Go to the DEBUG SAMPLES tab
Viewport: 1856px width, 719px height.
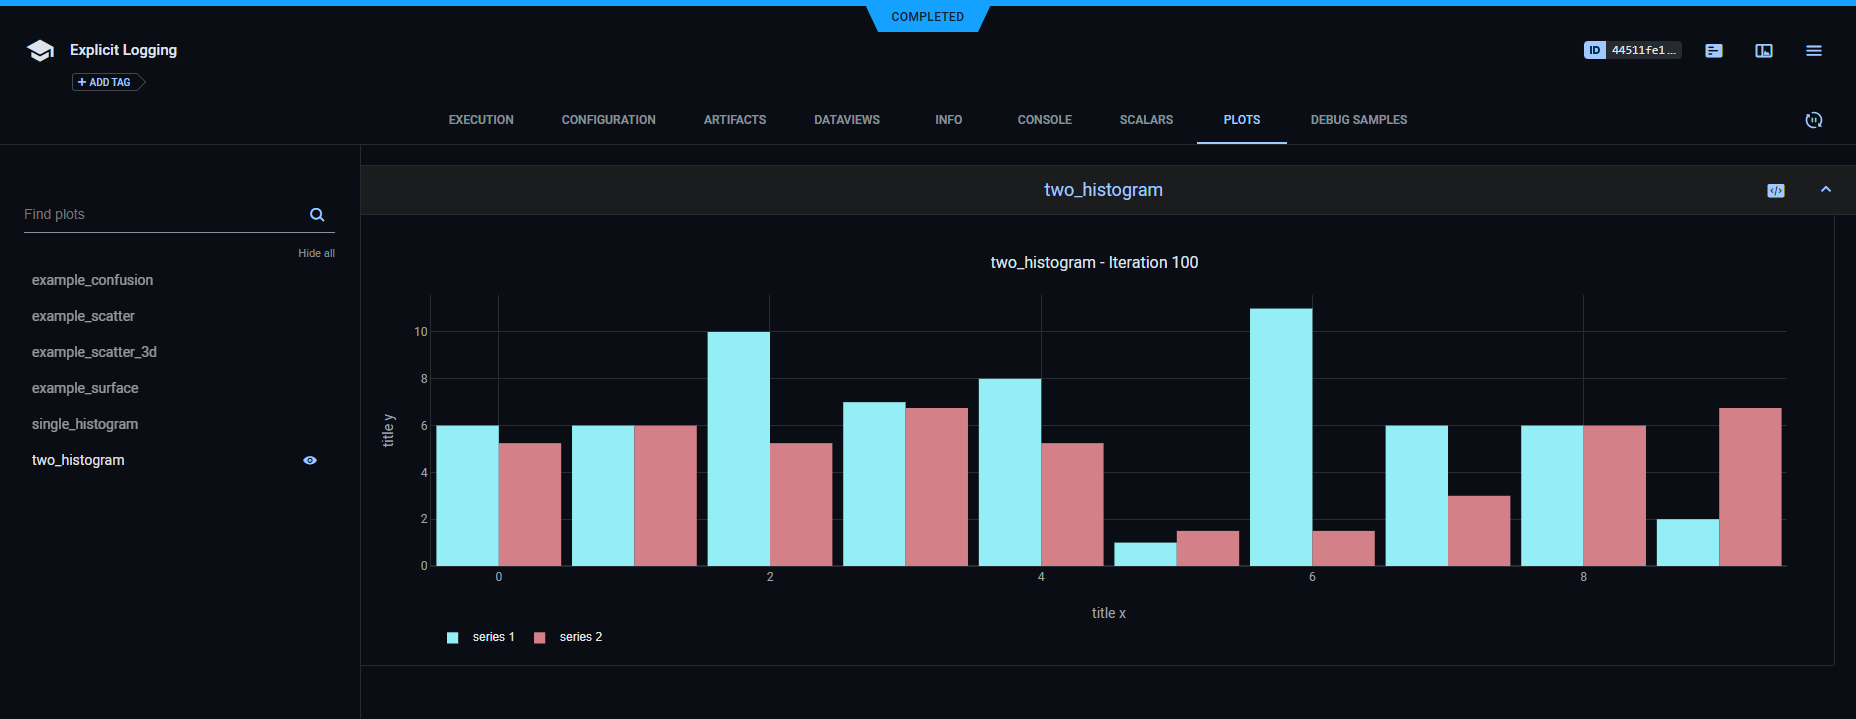click(x=1358, y=120)
